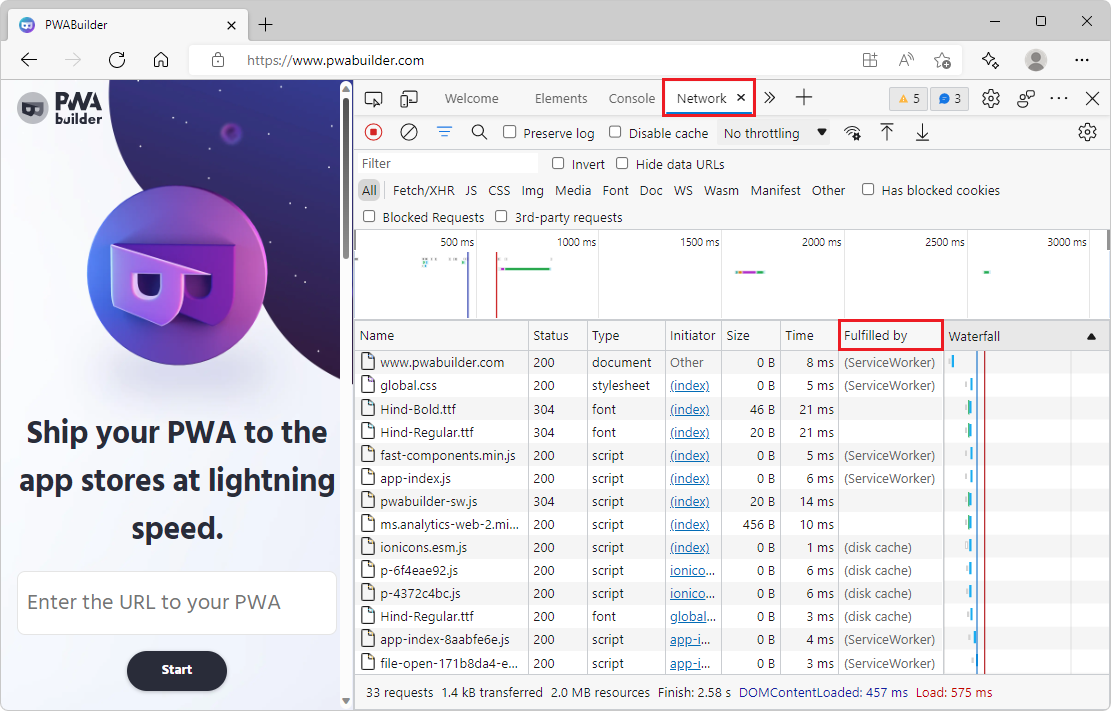Stop recording network log
The width and height of the screenshot is (1111, 711).
tap(373, 131)
